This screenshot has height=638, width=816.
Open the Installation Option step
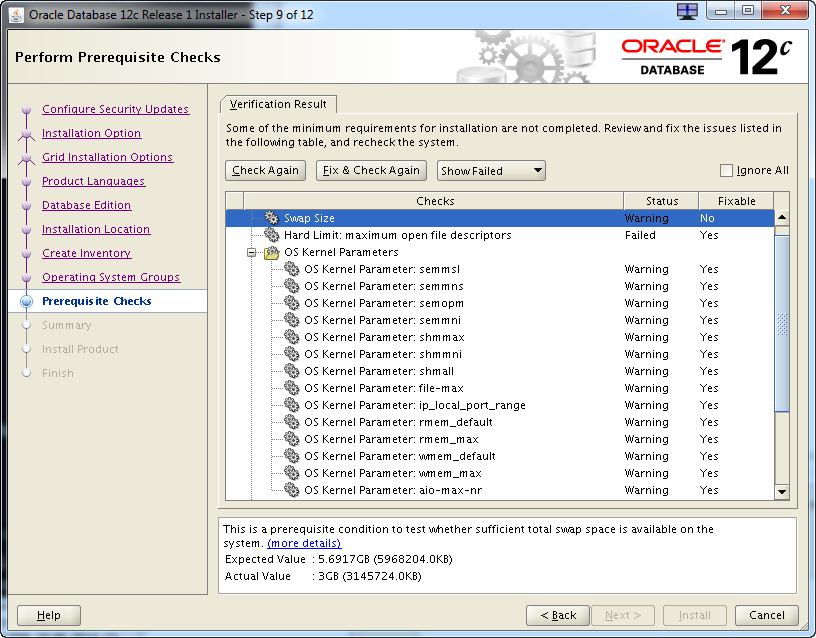click(x=92, y=133)
